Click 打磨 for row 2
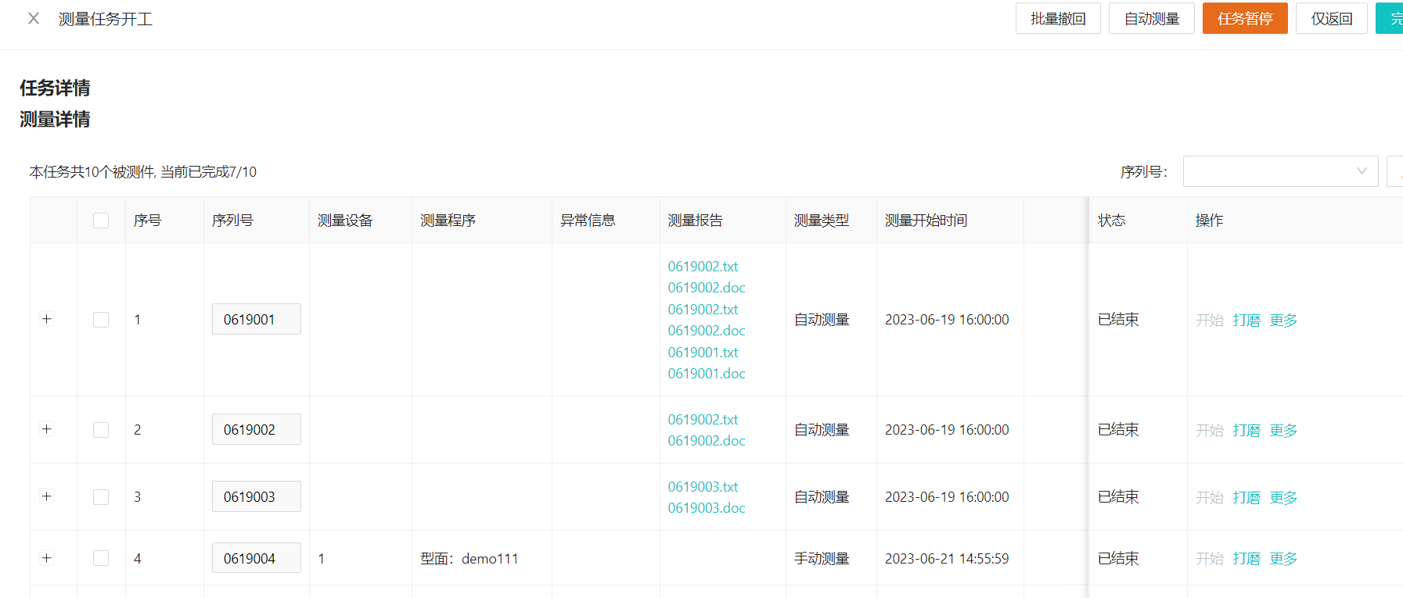This screenshot has width=1403, height=598. [1246, 431]
